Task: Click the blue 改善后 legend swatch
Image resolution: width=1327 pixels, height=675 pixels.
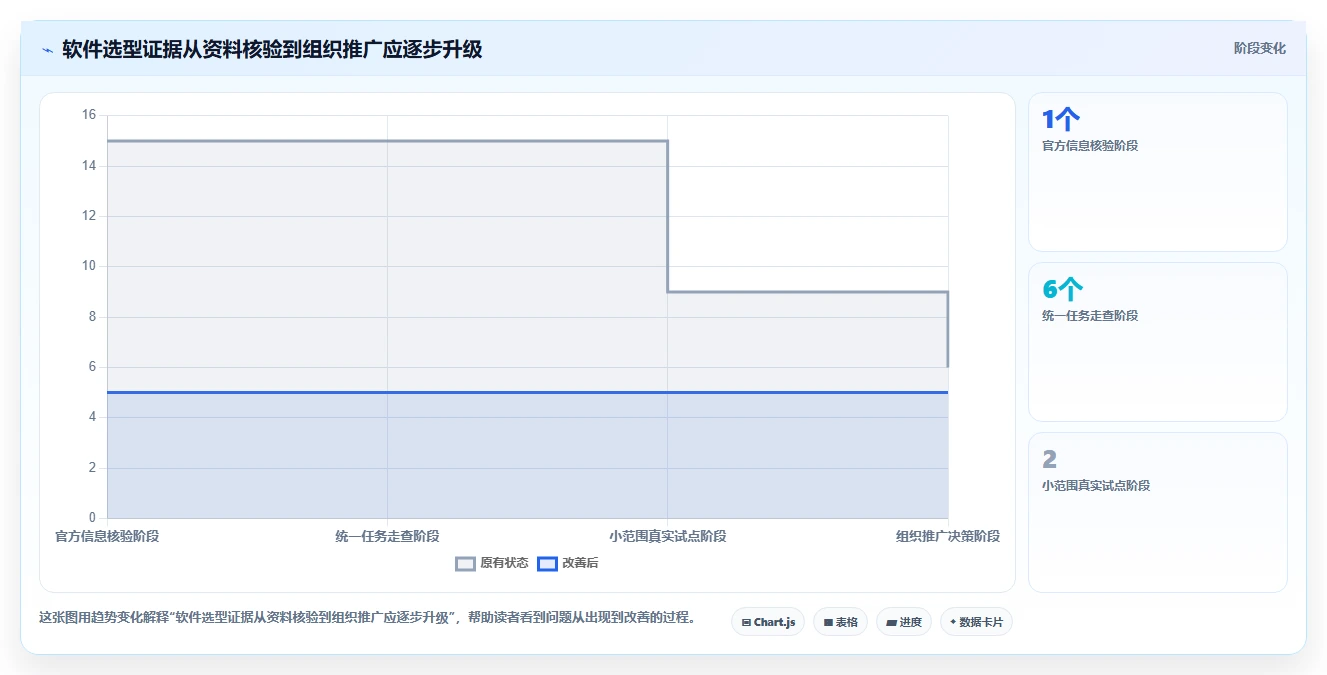Action: click(547, 563)
